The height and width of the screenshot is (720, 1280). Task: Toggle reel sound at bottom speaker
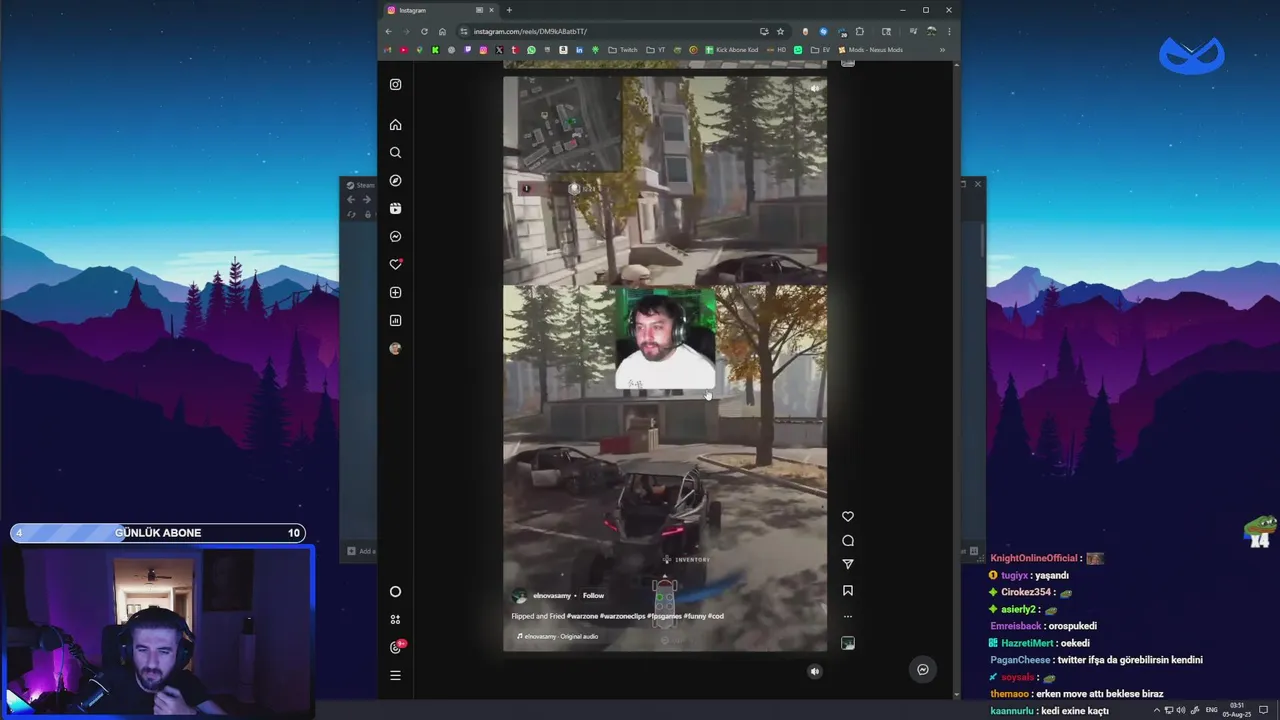(x=814, y=672)
